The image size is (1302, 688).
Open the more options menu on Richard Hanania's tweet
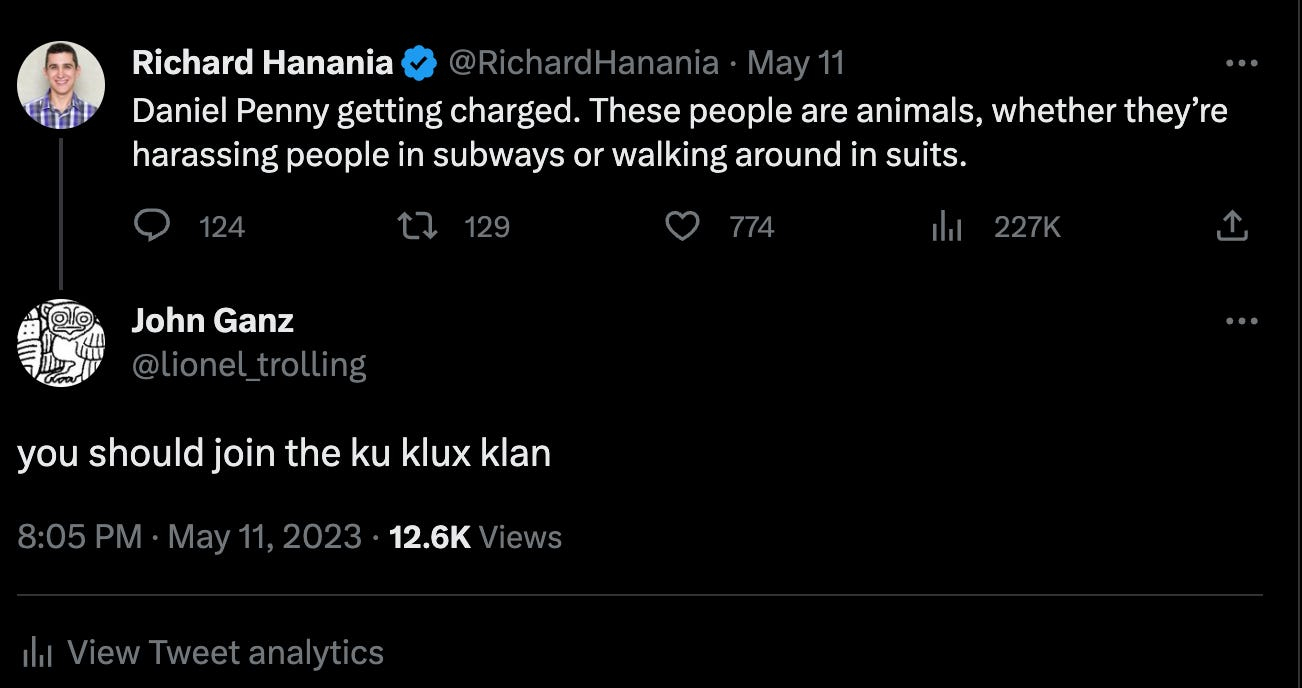1241,63
